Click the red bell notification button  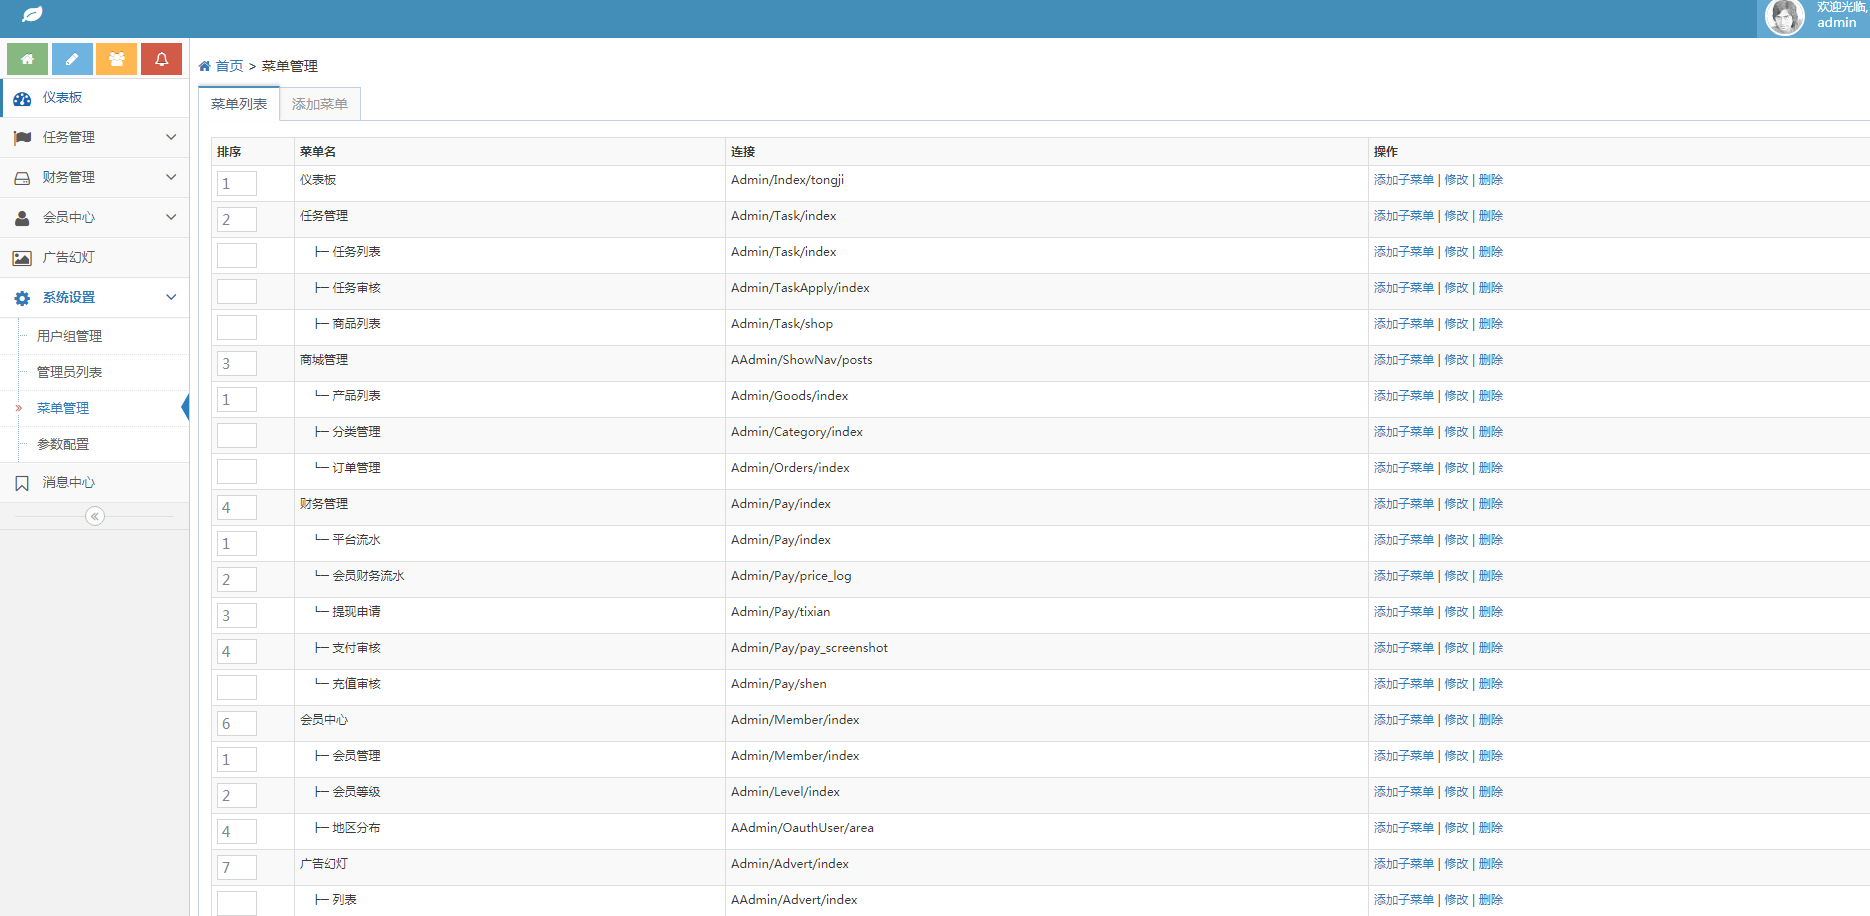(161, 59)
